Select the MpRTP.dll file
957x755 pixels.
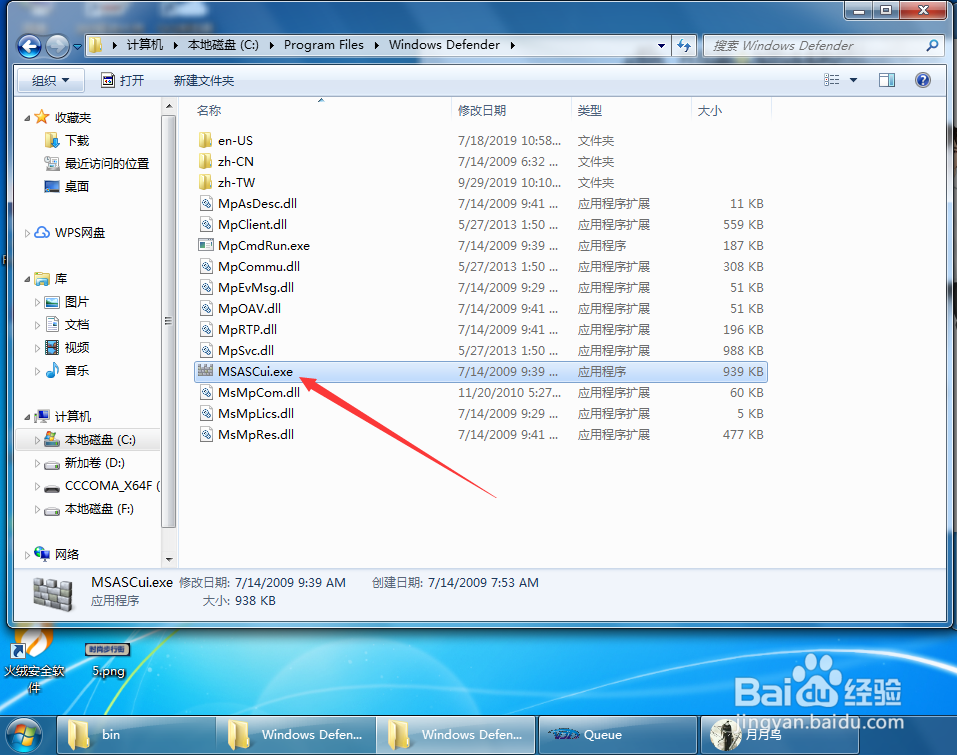pos(480,330)
